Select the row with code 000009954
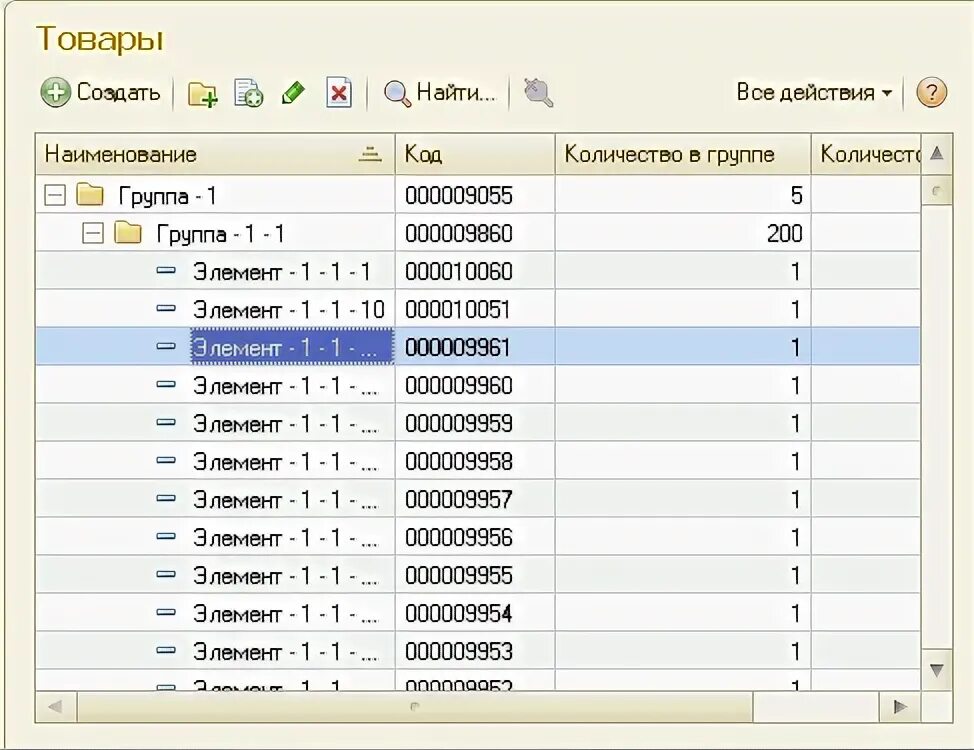Viewport: 974px width, 750px height. (x=478, y=613)
